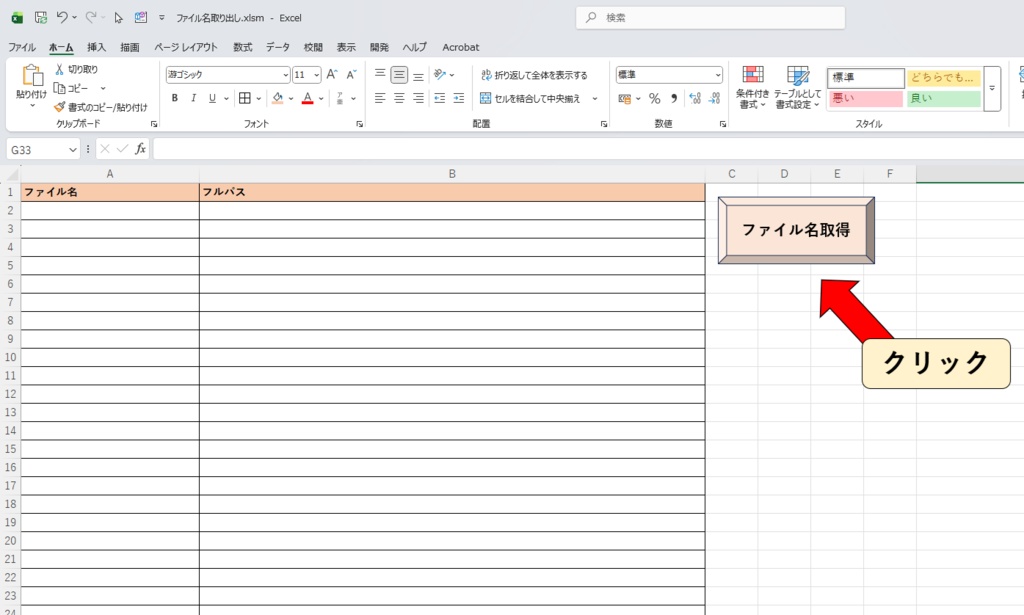The height and width of the screenshot is (615, 1024).
Task: Open font settings dialog launcher
Action: 359,124
